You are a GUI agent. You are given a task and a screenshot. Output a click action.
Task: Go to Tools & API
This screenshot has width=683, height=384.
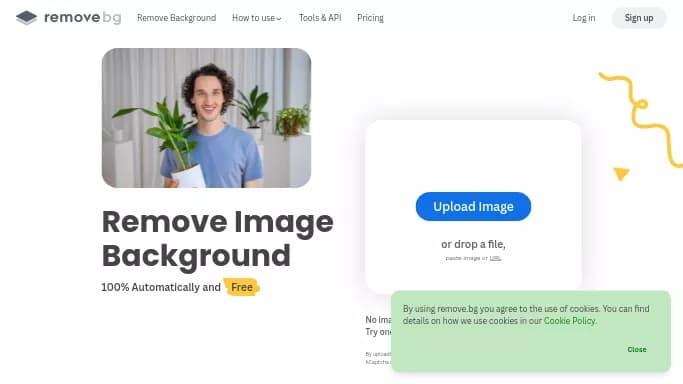(x=320, y=18)
